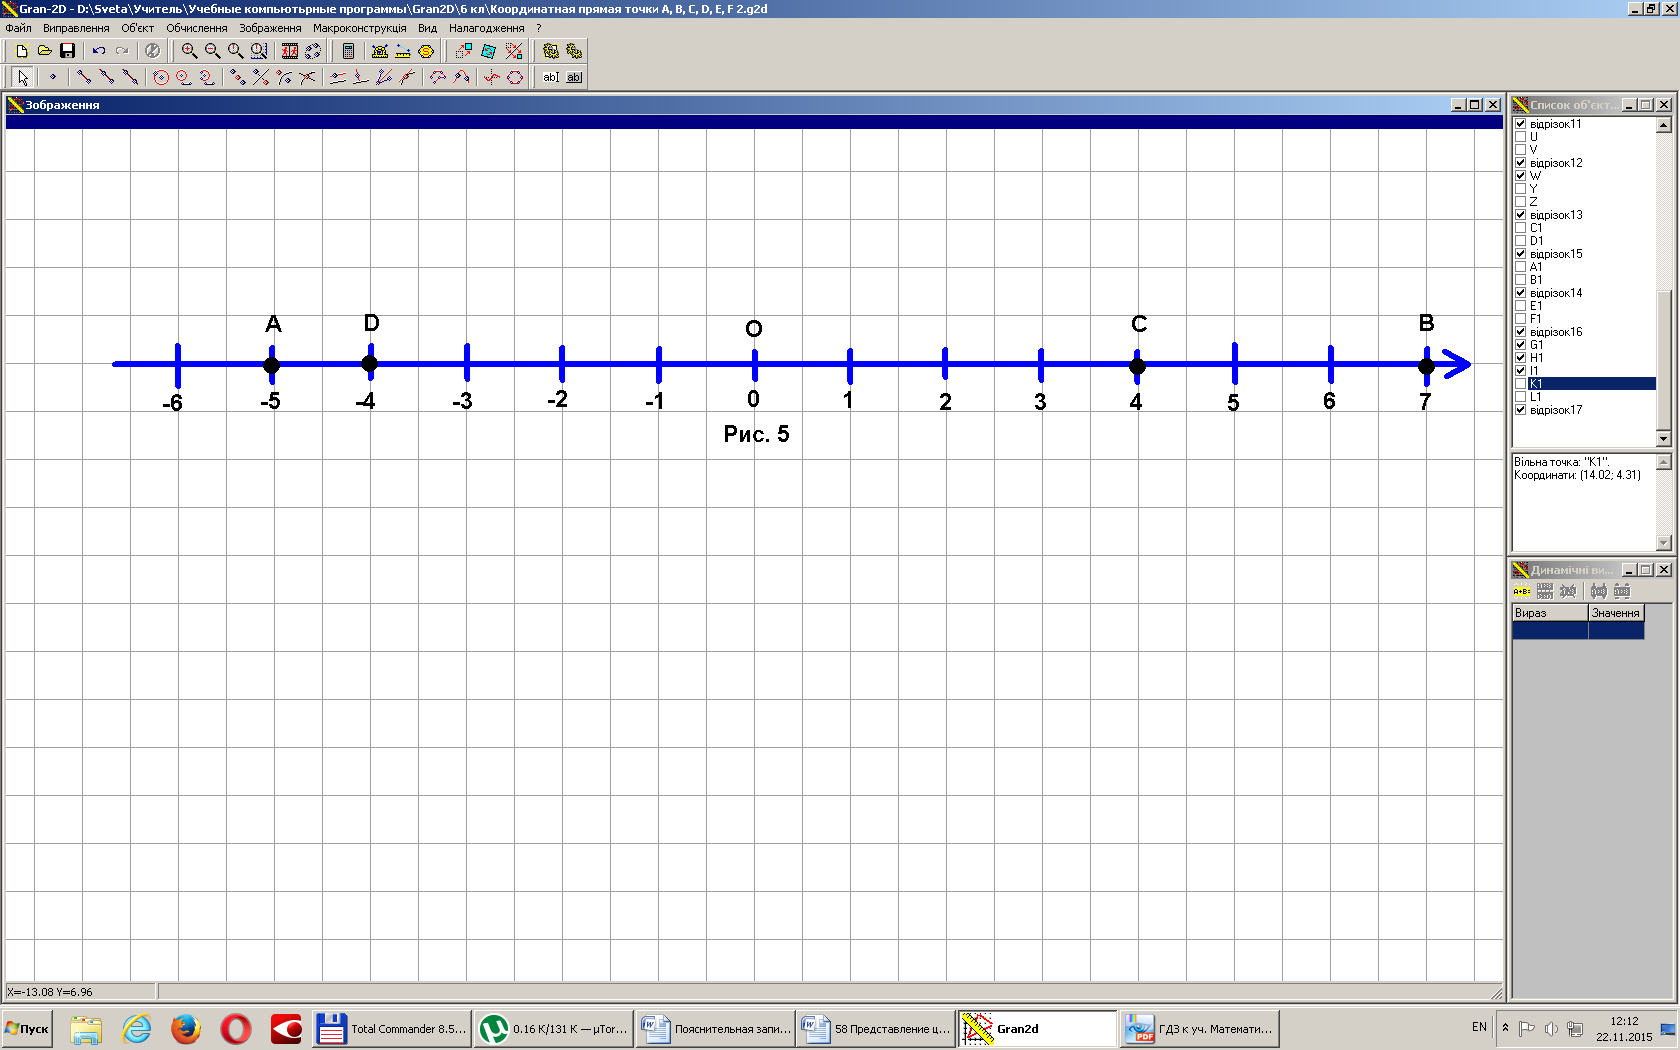The height and width of the screenshot is (1050, 1680).
Task: Click the Вираз column header
Action: coord(1550,613)
